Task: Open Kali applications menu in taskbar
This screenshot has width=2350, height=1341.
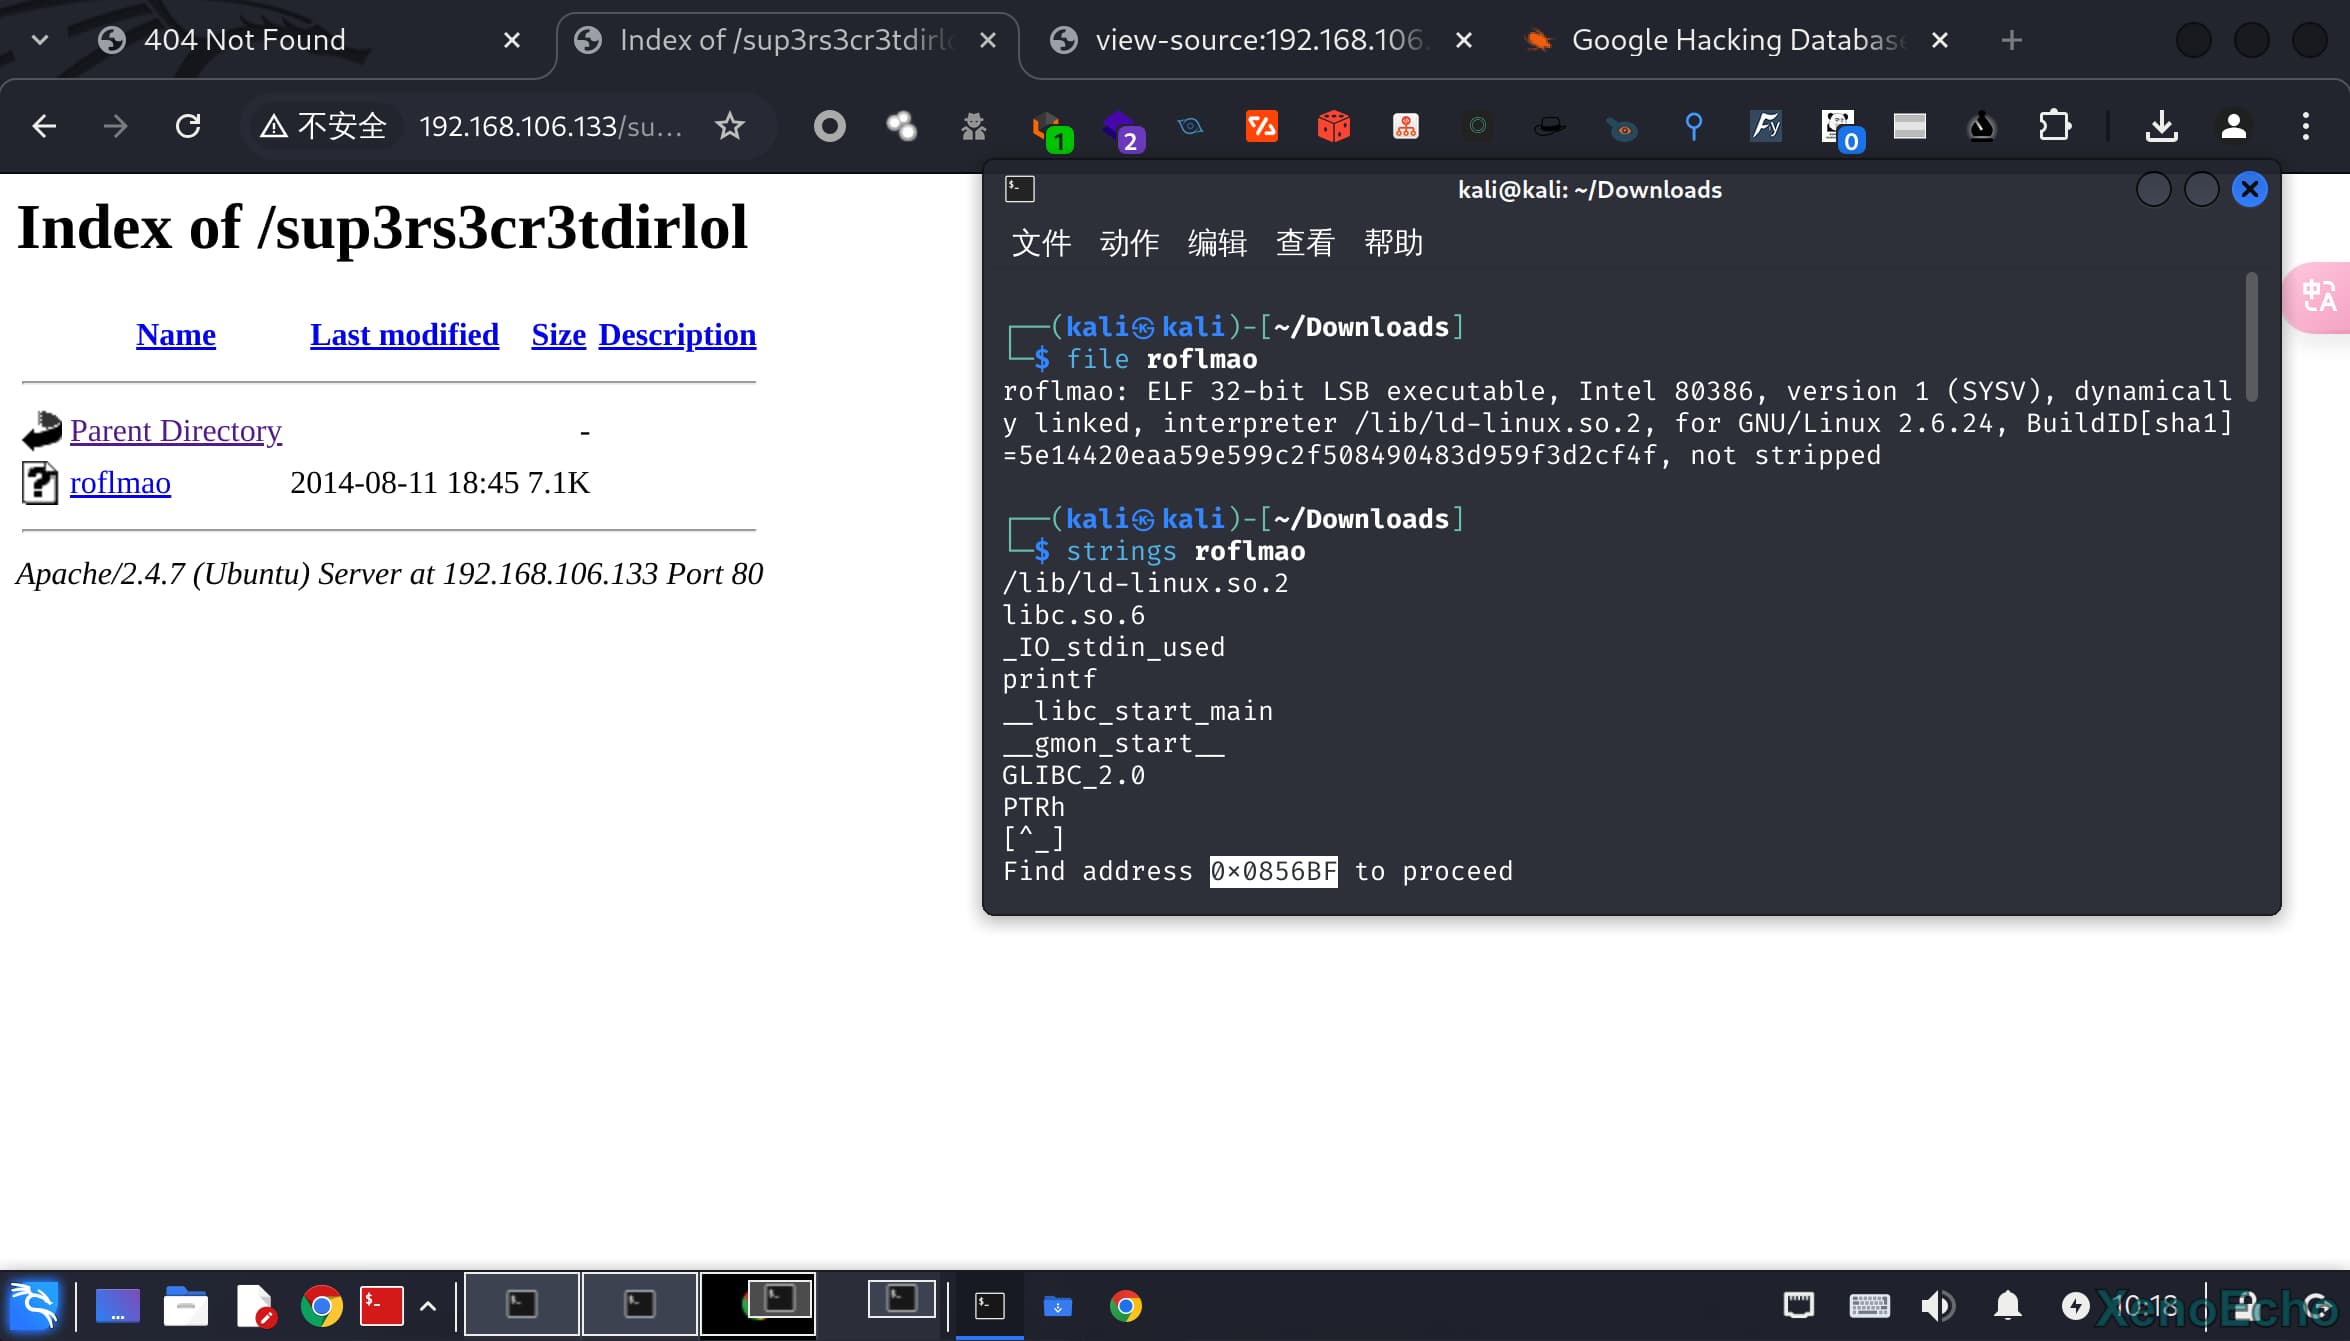Action: click(x=35, y=1305)
